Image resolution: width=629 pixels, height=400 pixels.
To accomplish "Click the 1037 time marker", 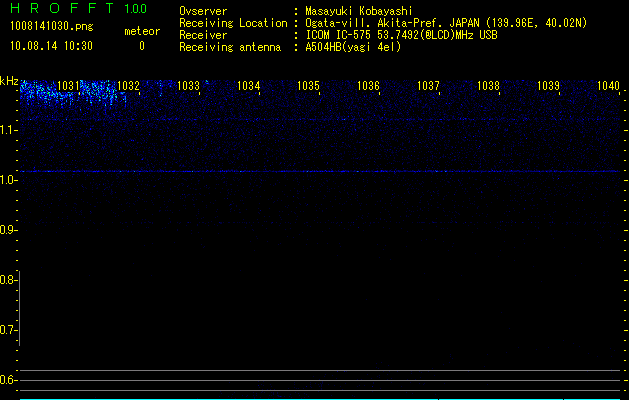I will click(428, 86).
